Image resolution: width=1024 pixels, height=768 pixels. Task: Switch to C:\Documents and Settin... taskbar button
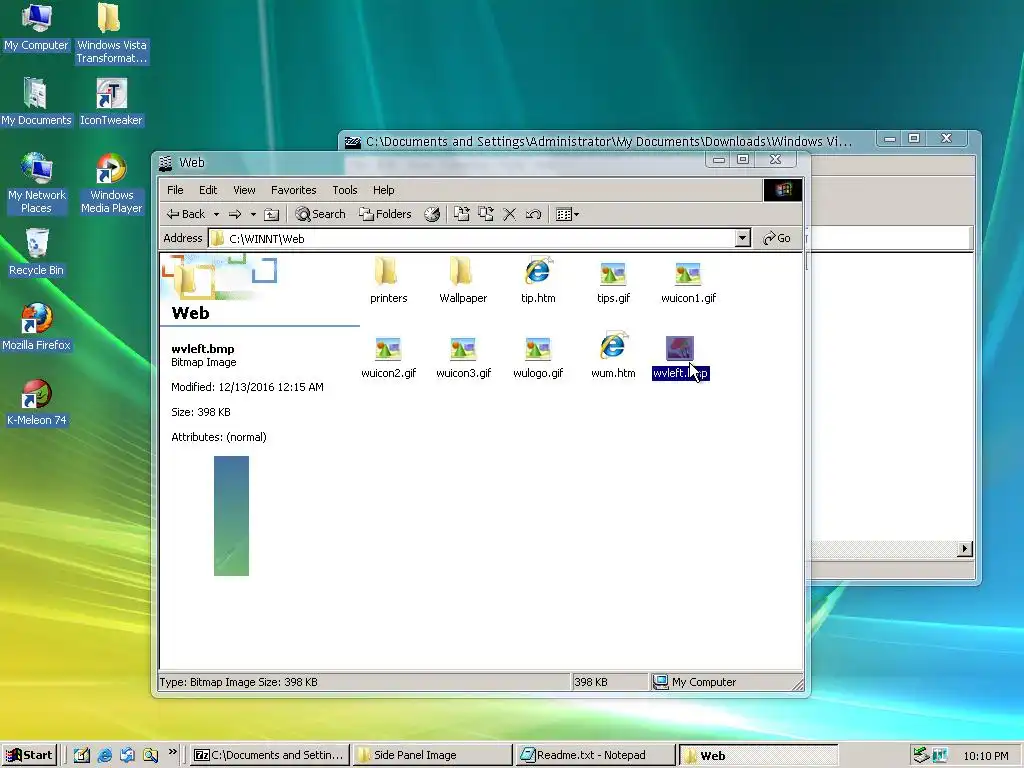point(270,756)
